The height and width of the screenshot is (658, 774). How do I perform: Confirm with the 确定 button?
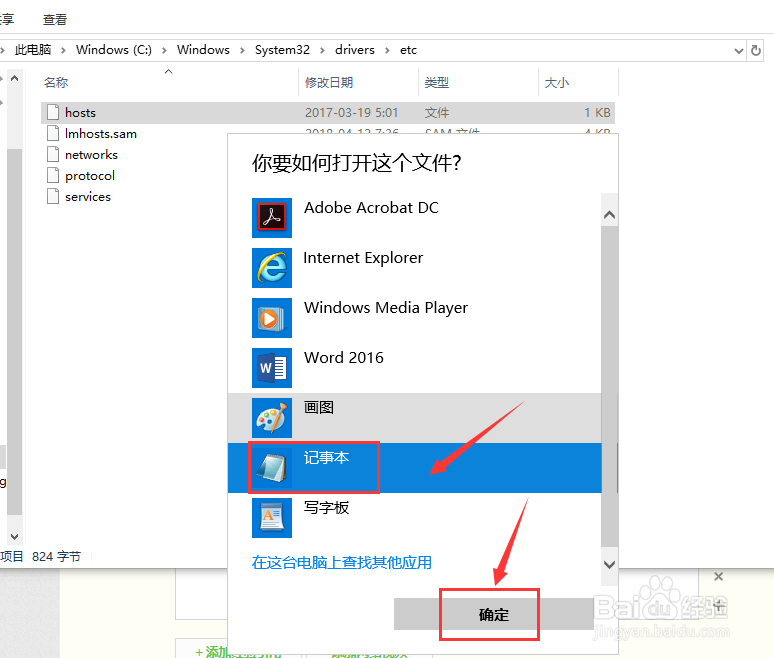pyautogui.click(x=494, y=615)
